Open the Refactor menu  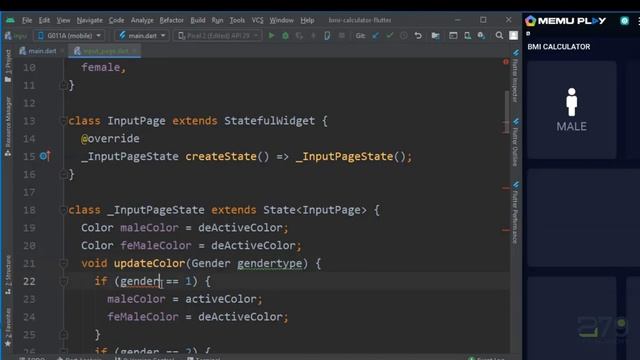[171, 20]
